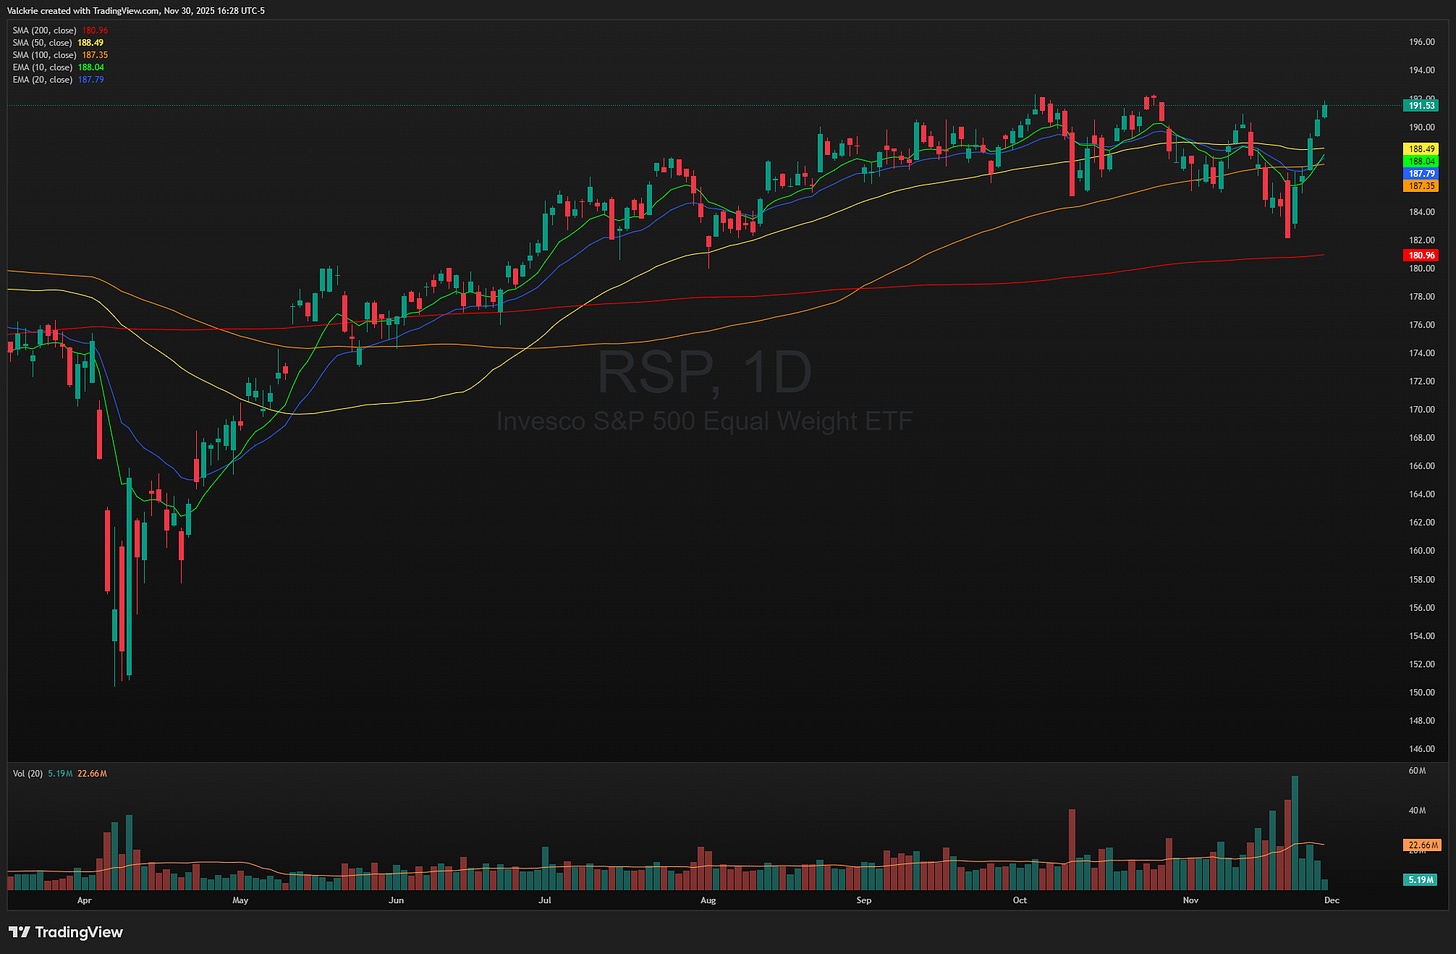Click the 190.00 price axis label

[1422, 127]
